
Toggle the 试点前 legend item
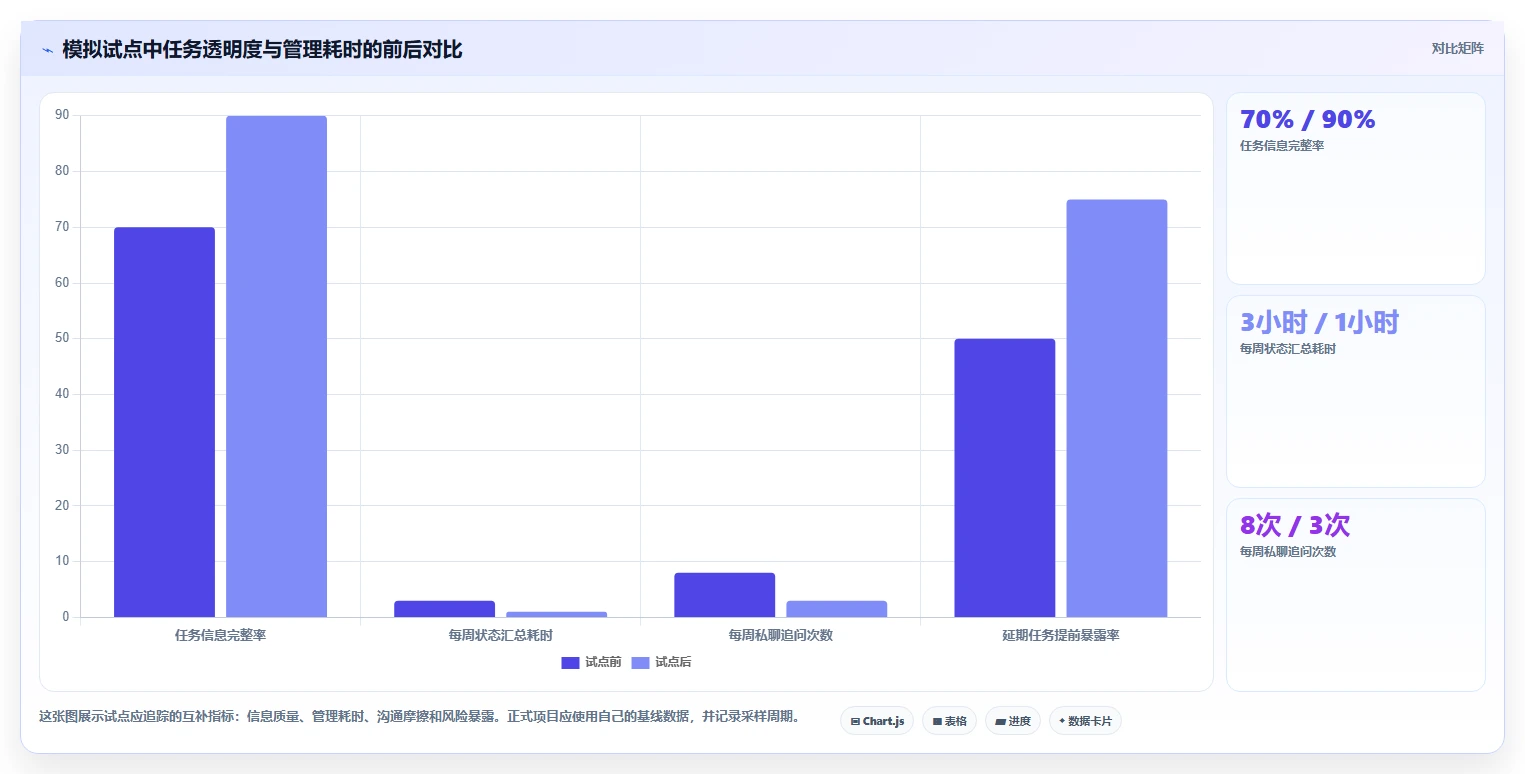click(x=591, y=662)
